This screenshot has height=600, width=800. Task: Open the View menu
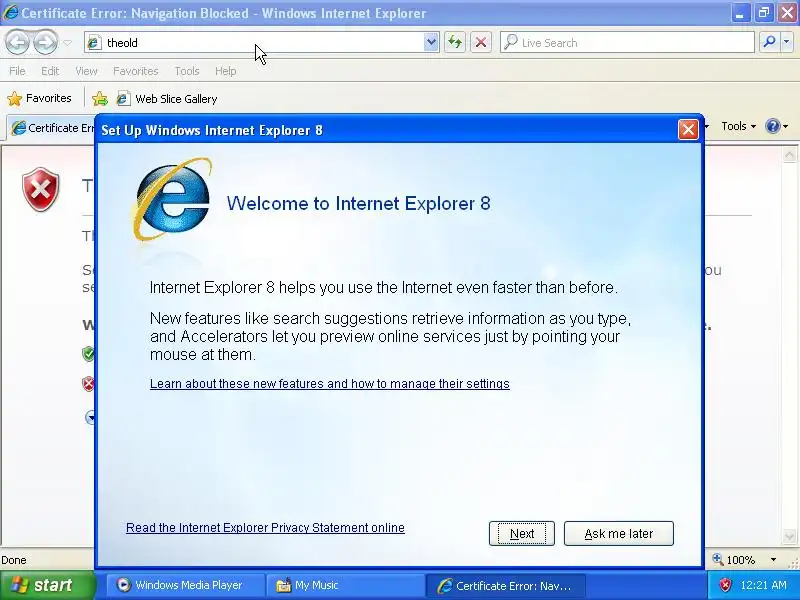86,71
